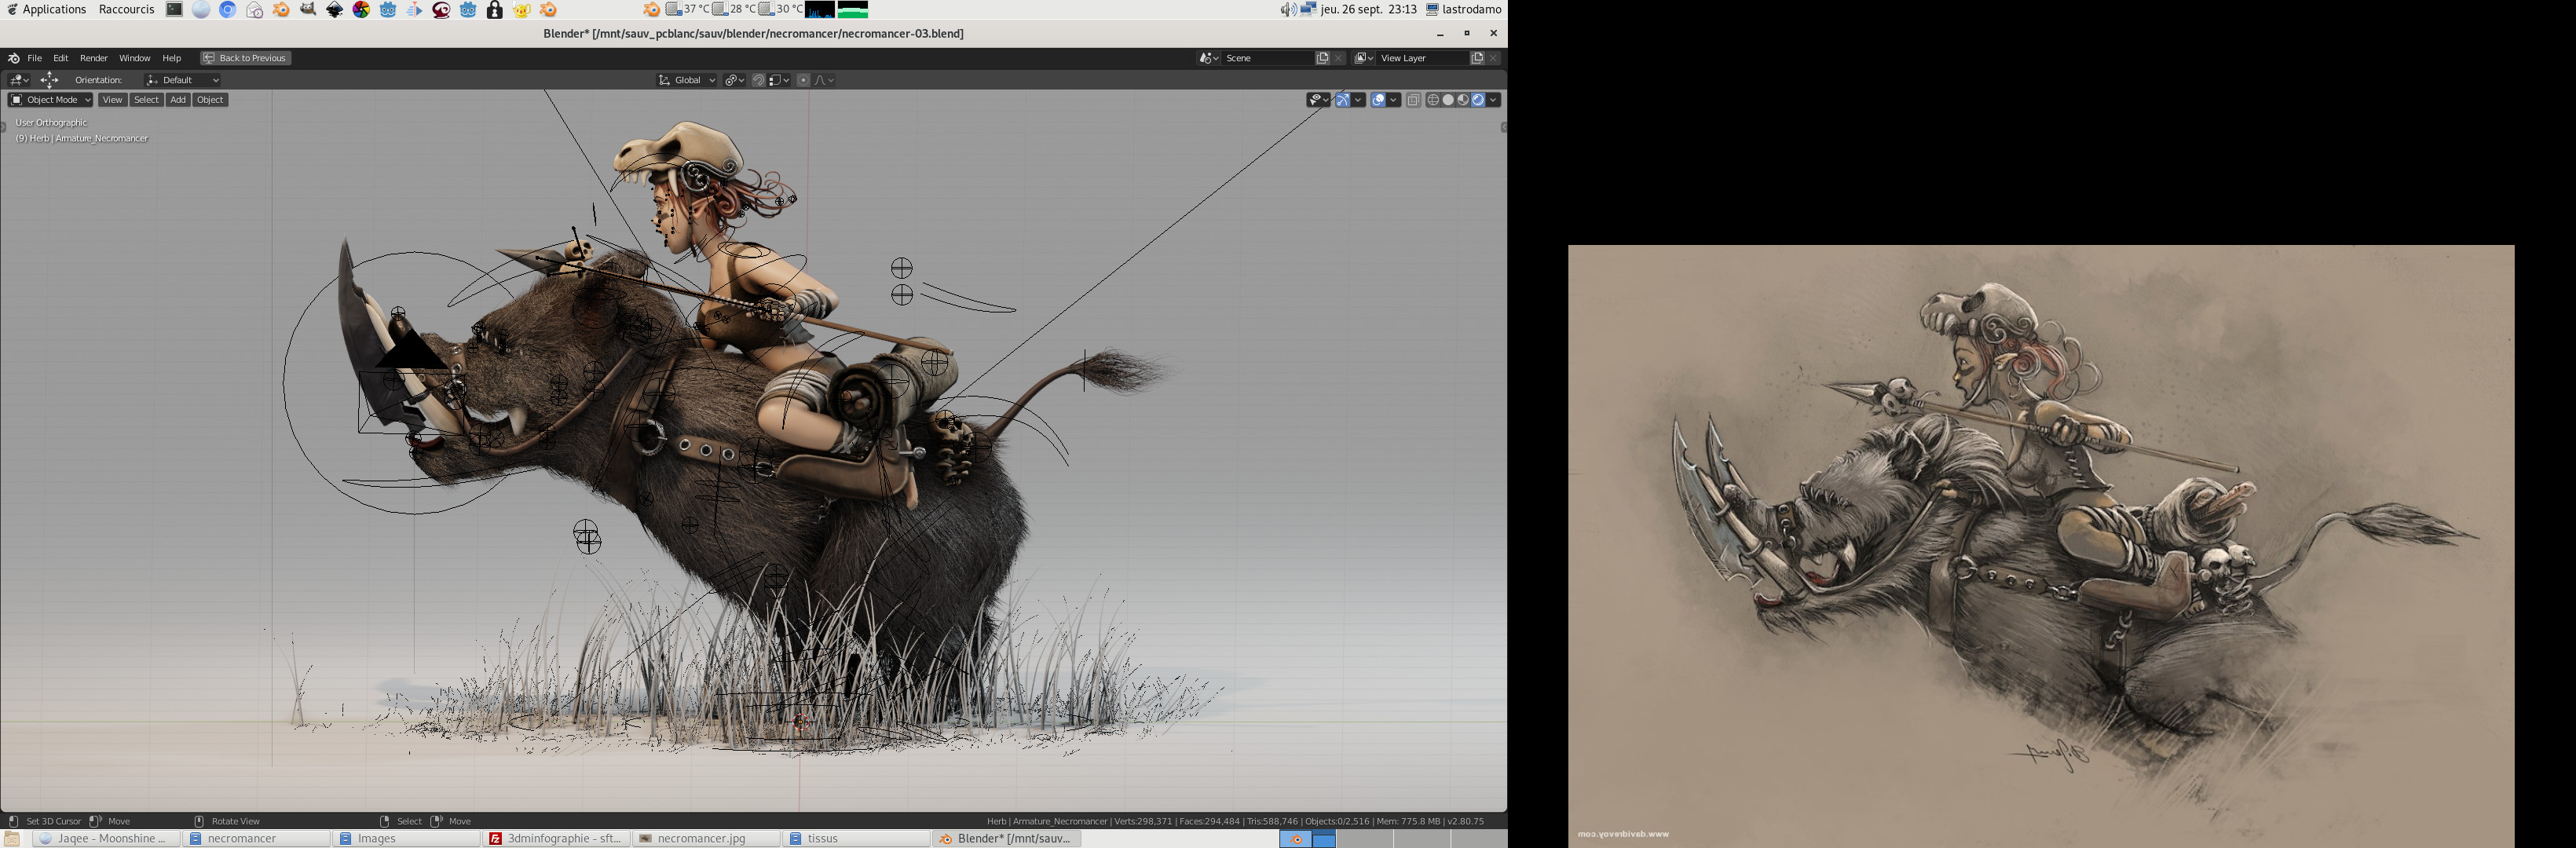The width and height of the screenshot is (2576, 848).
Task: Switch to 3dminfographie taskbar window
Action: point(557,839)
